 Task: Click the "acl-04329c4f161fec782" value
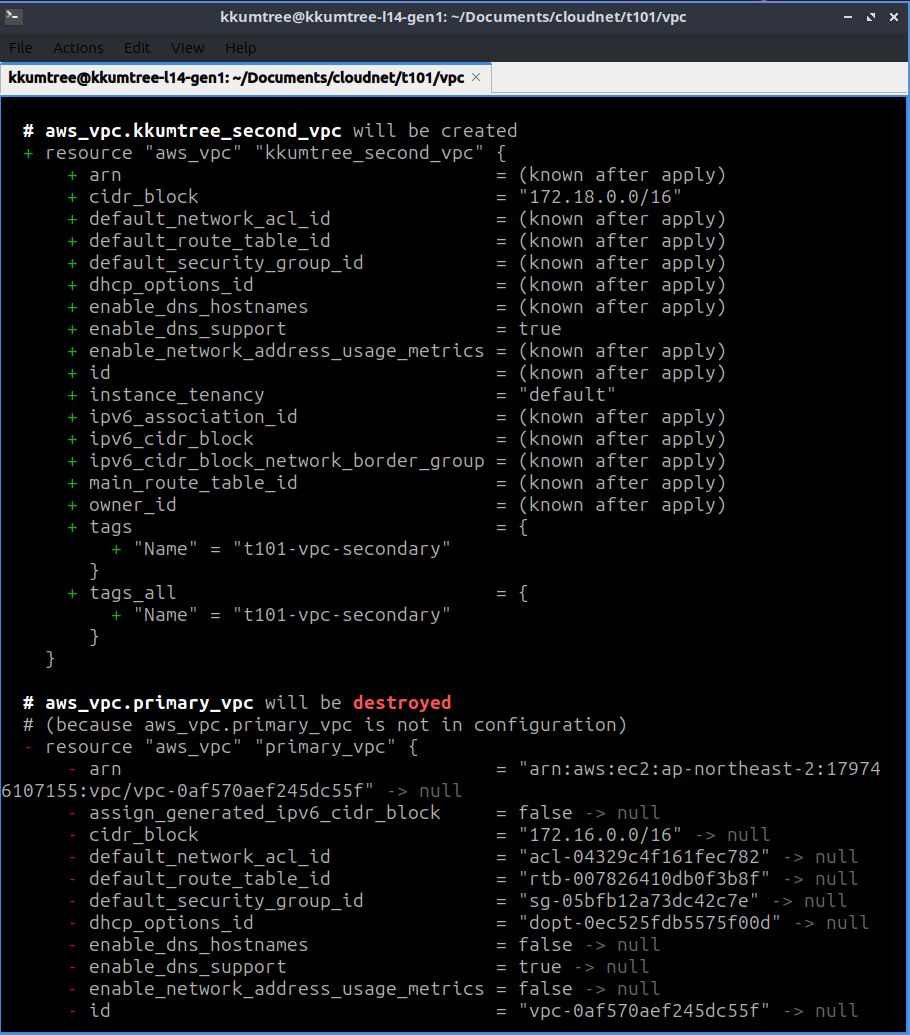pyautogui.click(x=644, y=857)
